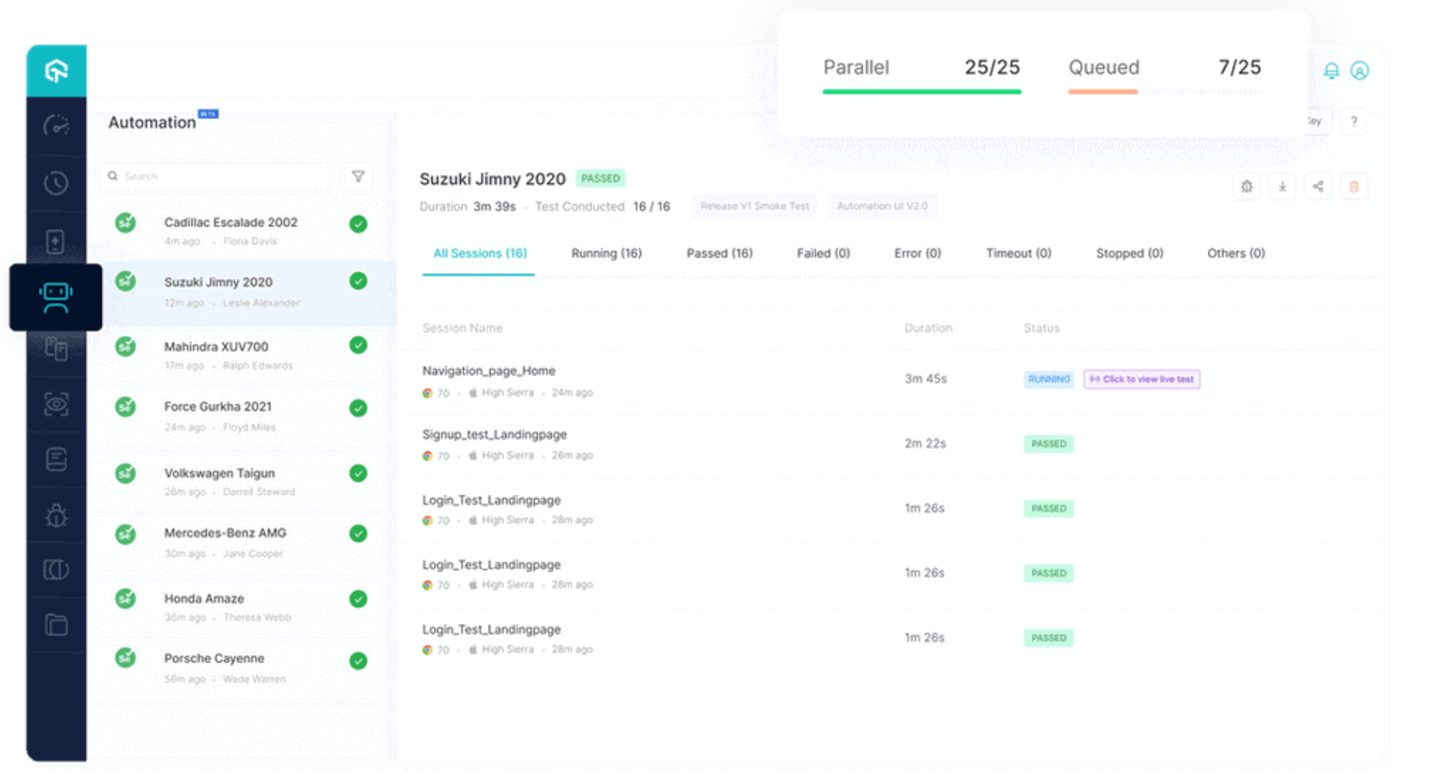Open the visual eye-scan icon in sidebar
Image resolution: width=1430 pixels, height=773 pixels.
[56, 403]
